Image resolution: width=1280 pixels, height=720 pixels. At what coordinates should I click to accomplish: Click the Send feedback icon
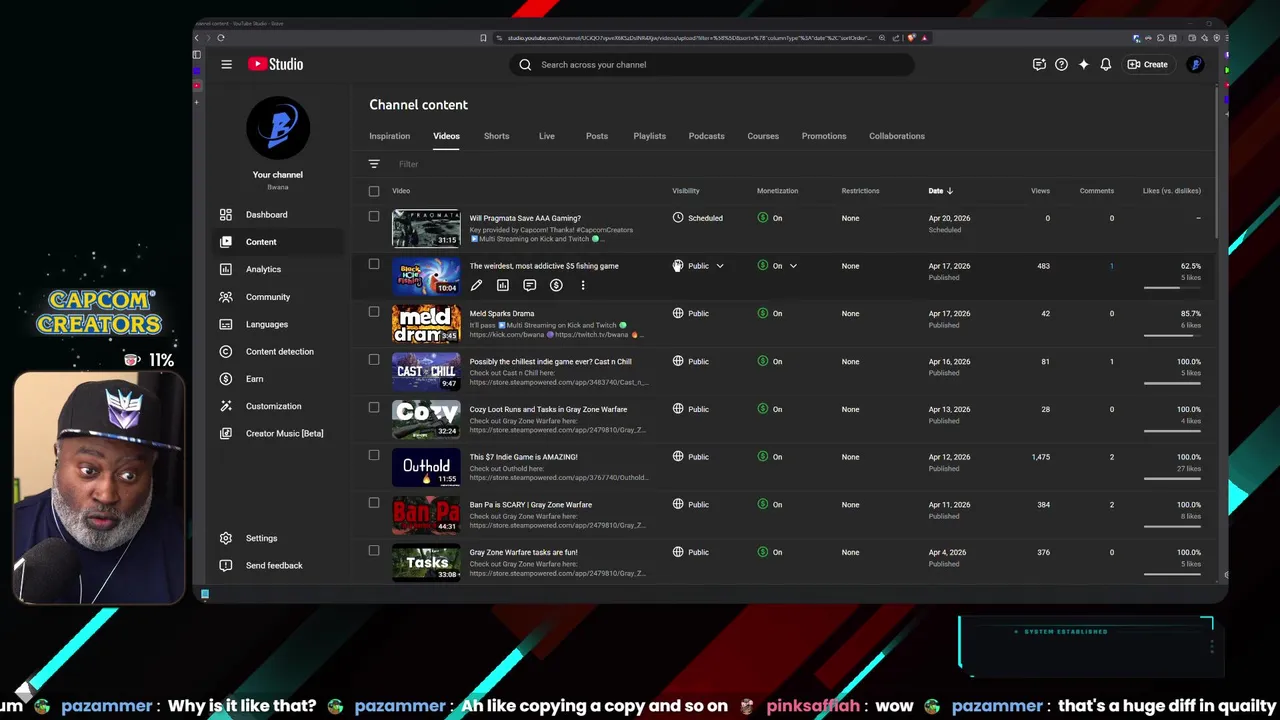(226, 565)
